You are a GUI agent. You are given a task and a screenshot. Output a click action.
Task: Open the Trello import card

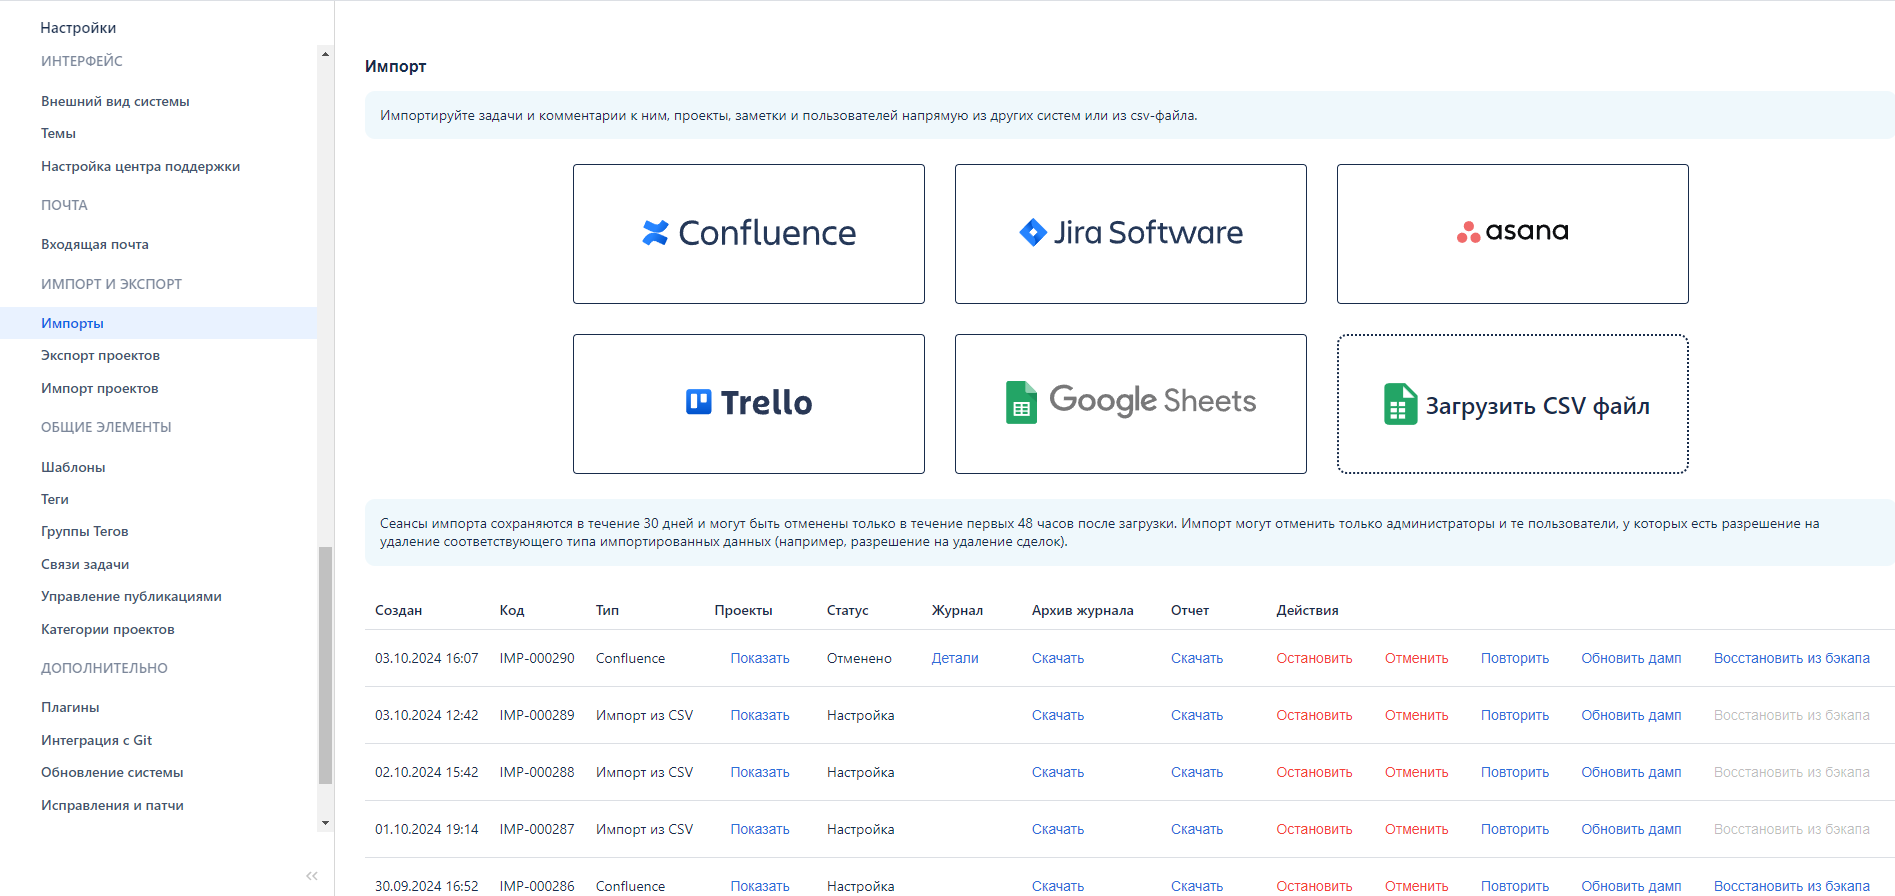pos(748,404)
